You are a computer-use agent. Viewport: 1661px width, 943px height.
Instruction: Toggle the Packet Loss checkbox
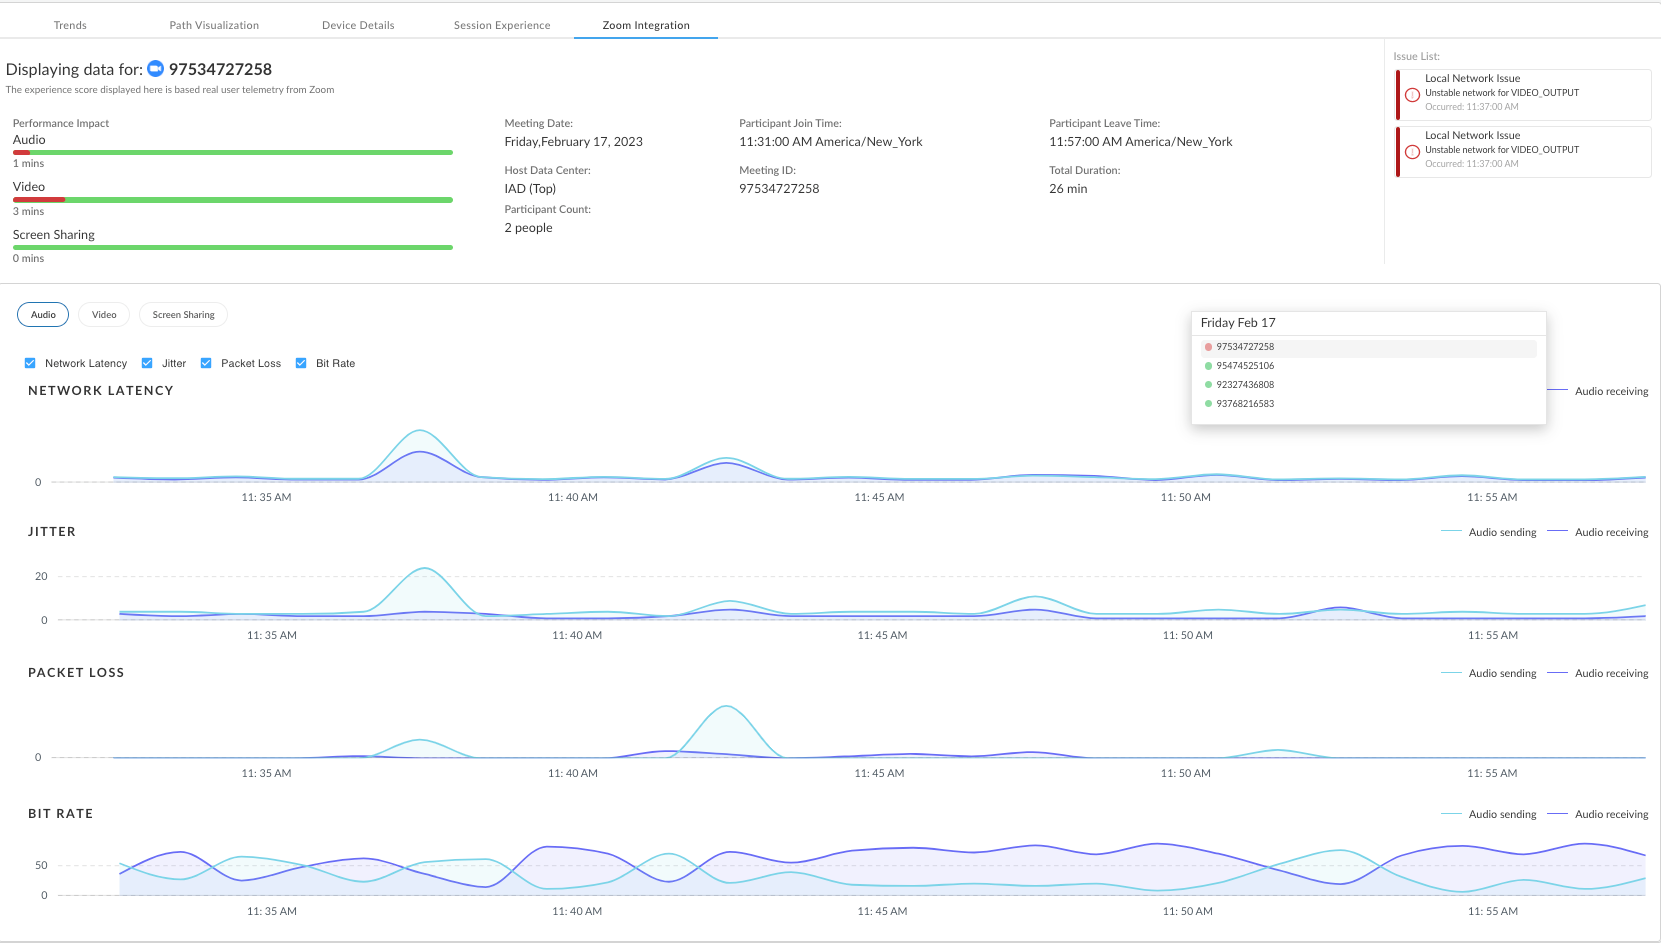pos(206,363)
